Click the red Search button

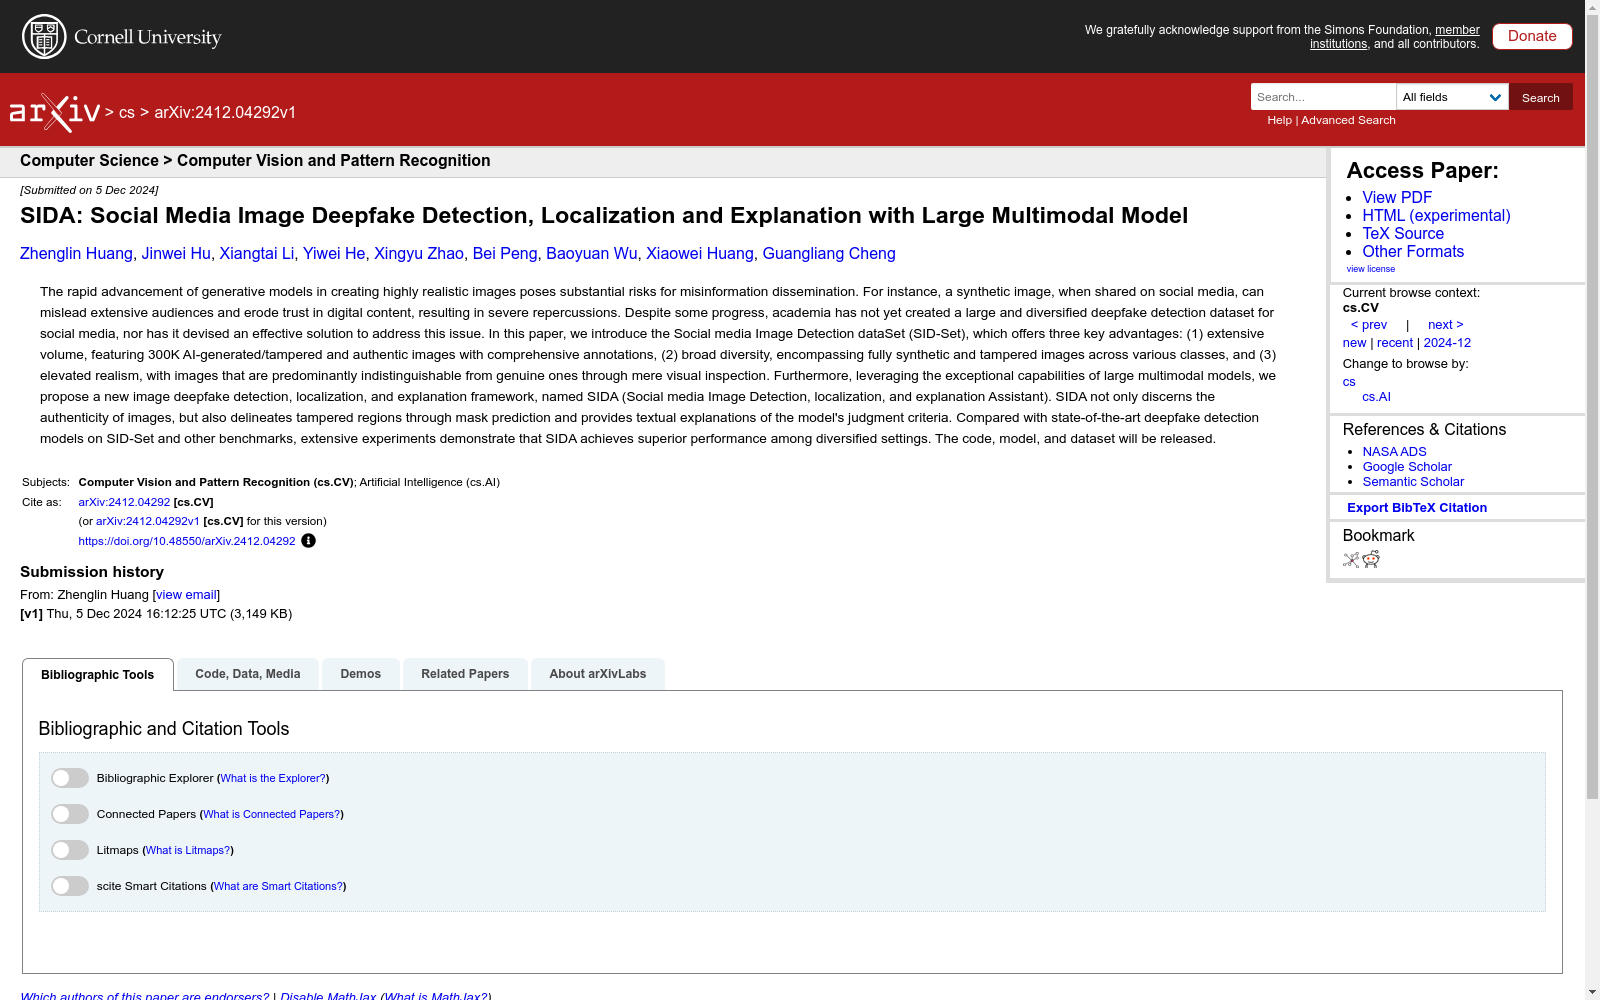pos(1541,97)
